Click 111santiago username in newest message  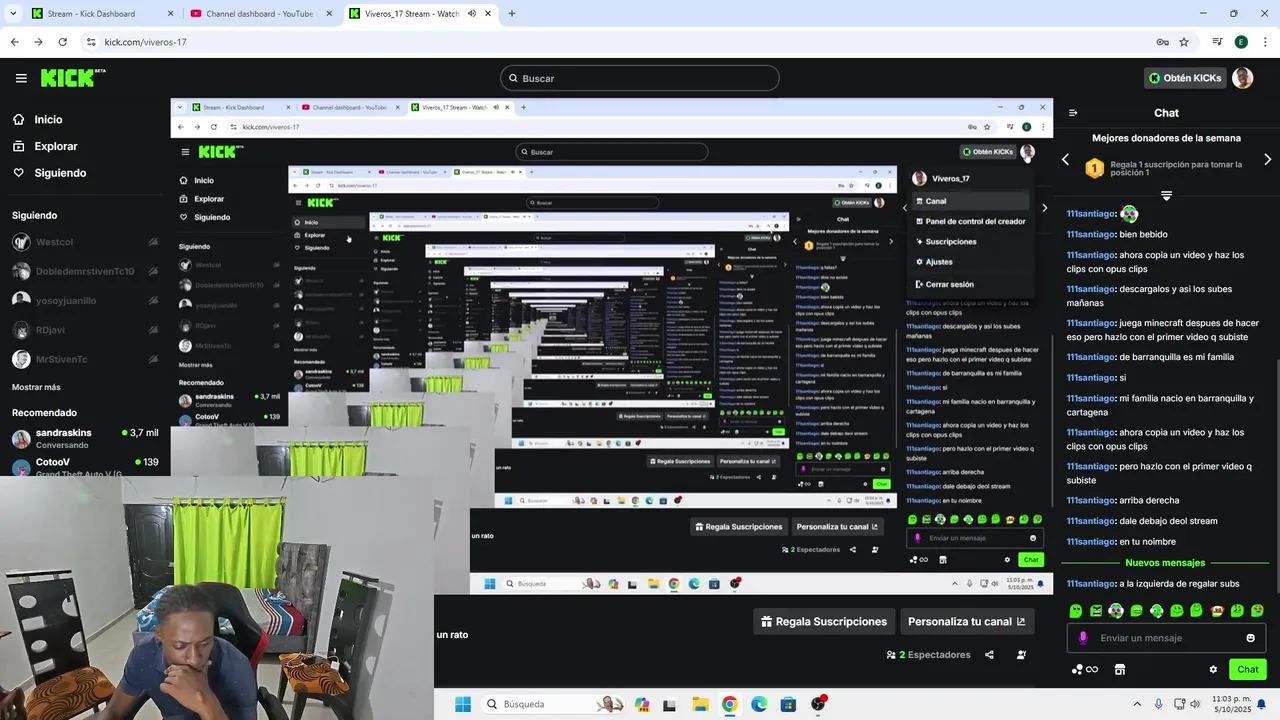click(1090, 584)
